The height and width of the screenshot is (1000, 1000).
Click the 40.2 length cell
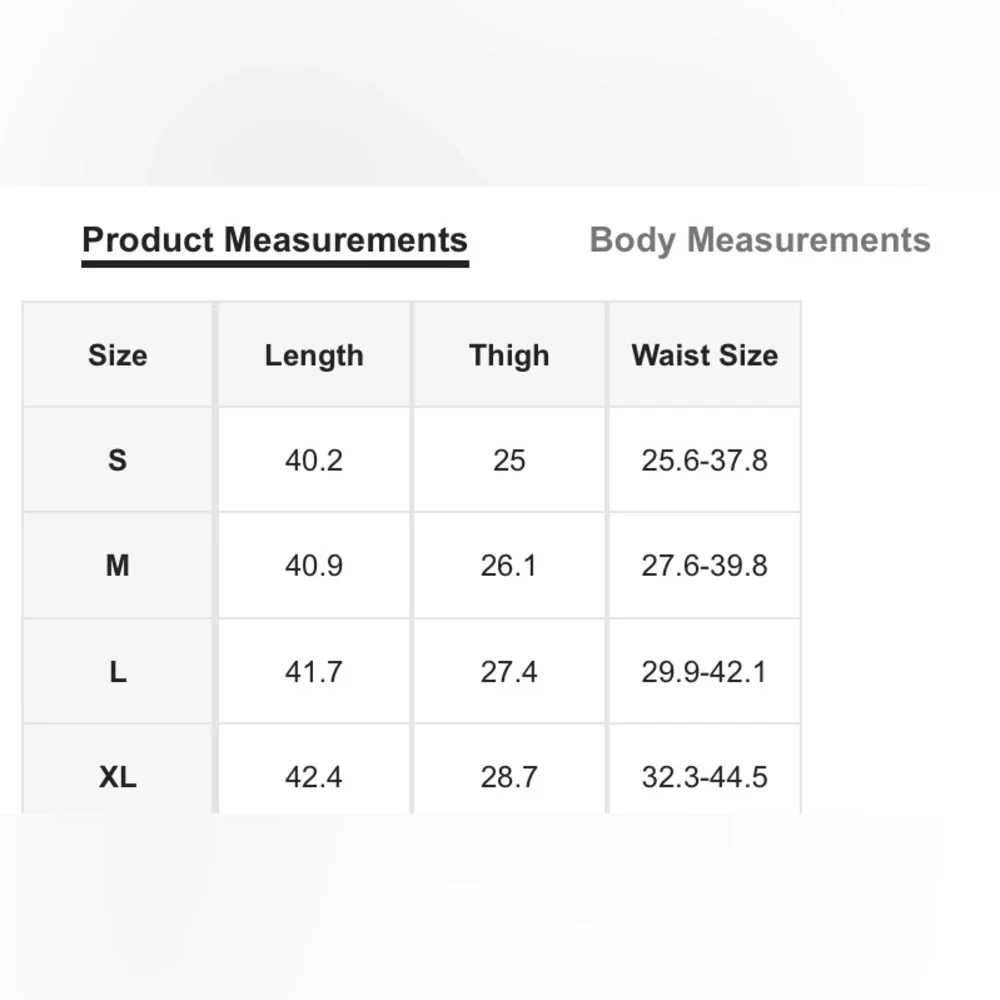point(314,460)
